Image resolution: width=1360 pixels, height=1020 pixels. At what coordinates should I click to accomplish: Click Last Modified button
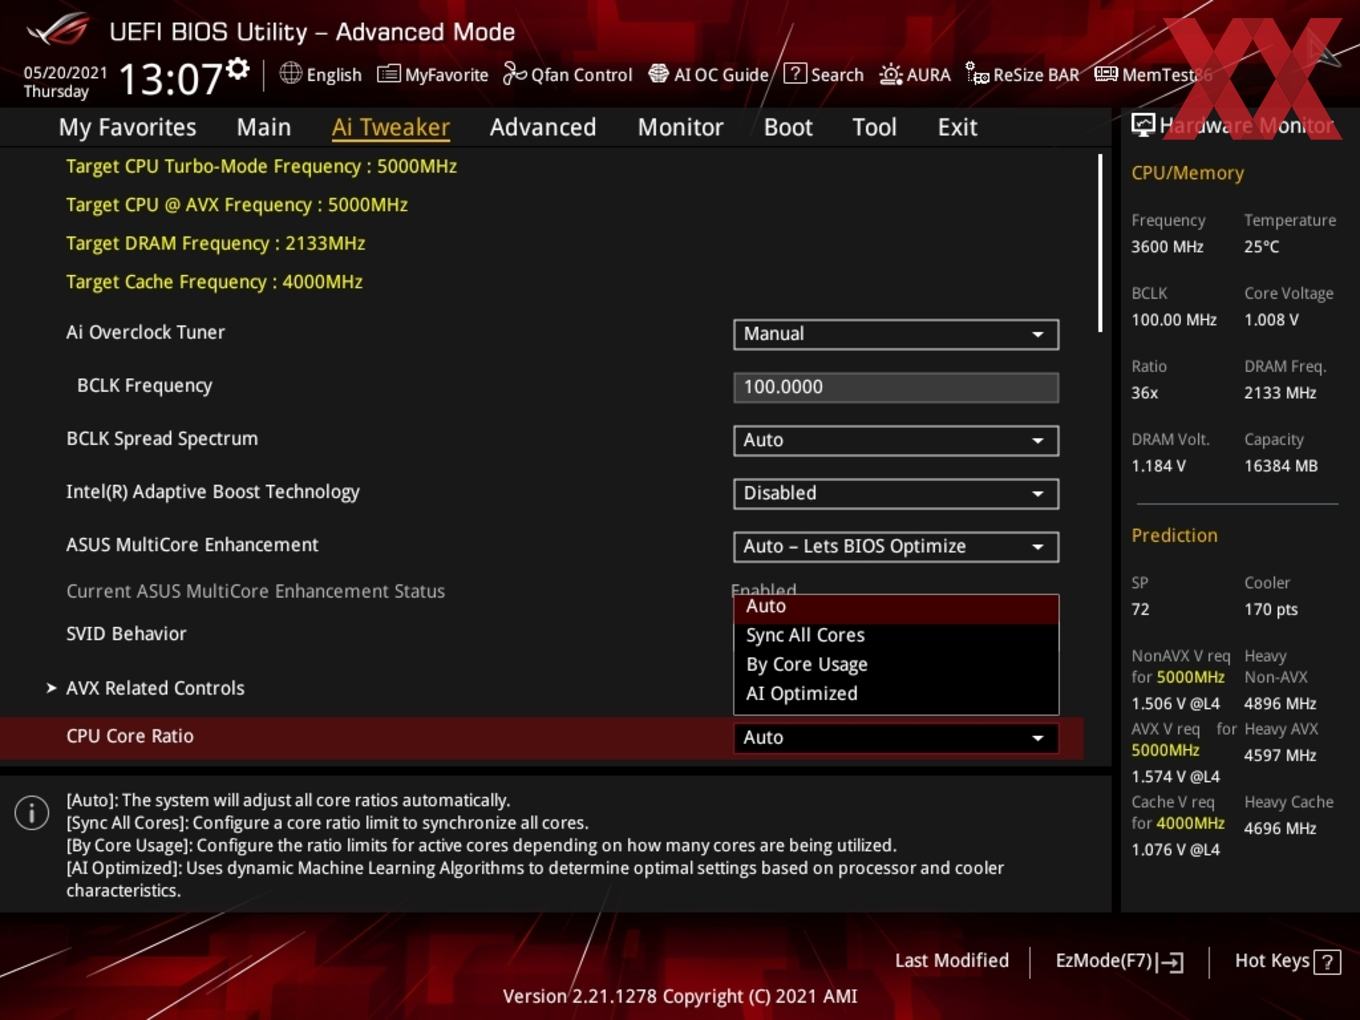click(x=951, y=961)
